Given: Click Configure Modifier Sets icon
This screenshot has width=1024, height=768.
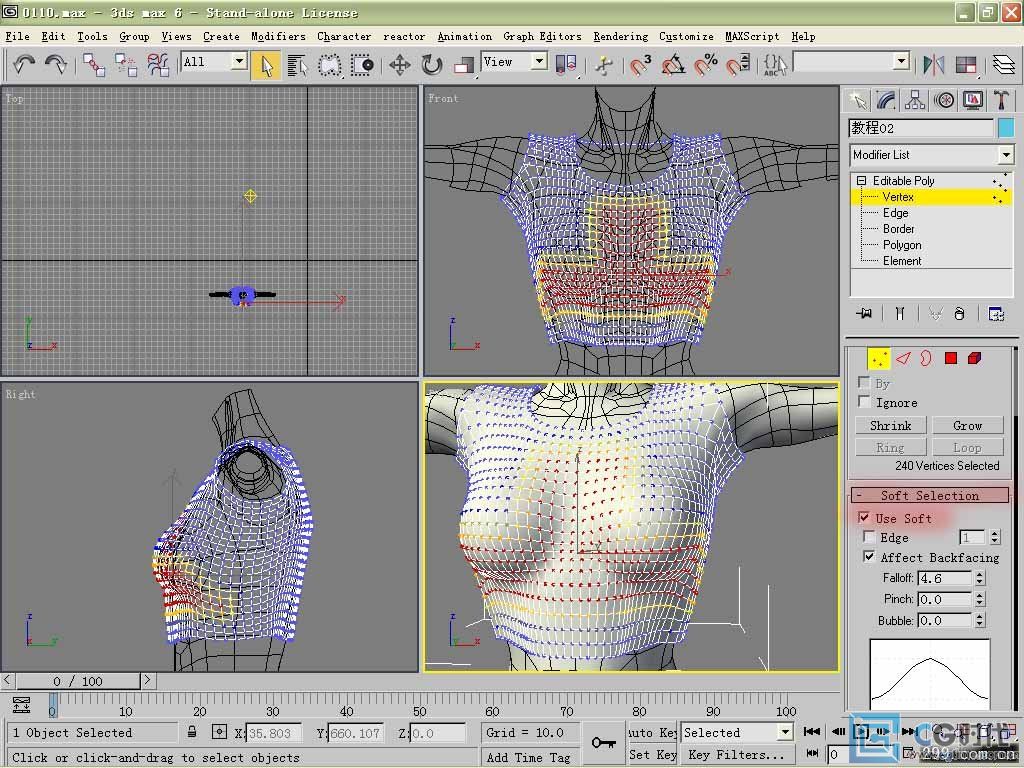Looking at the screenshot, I should point(996,314).
